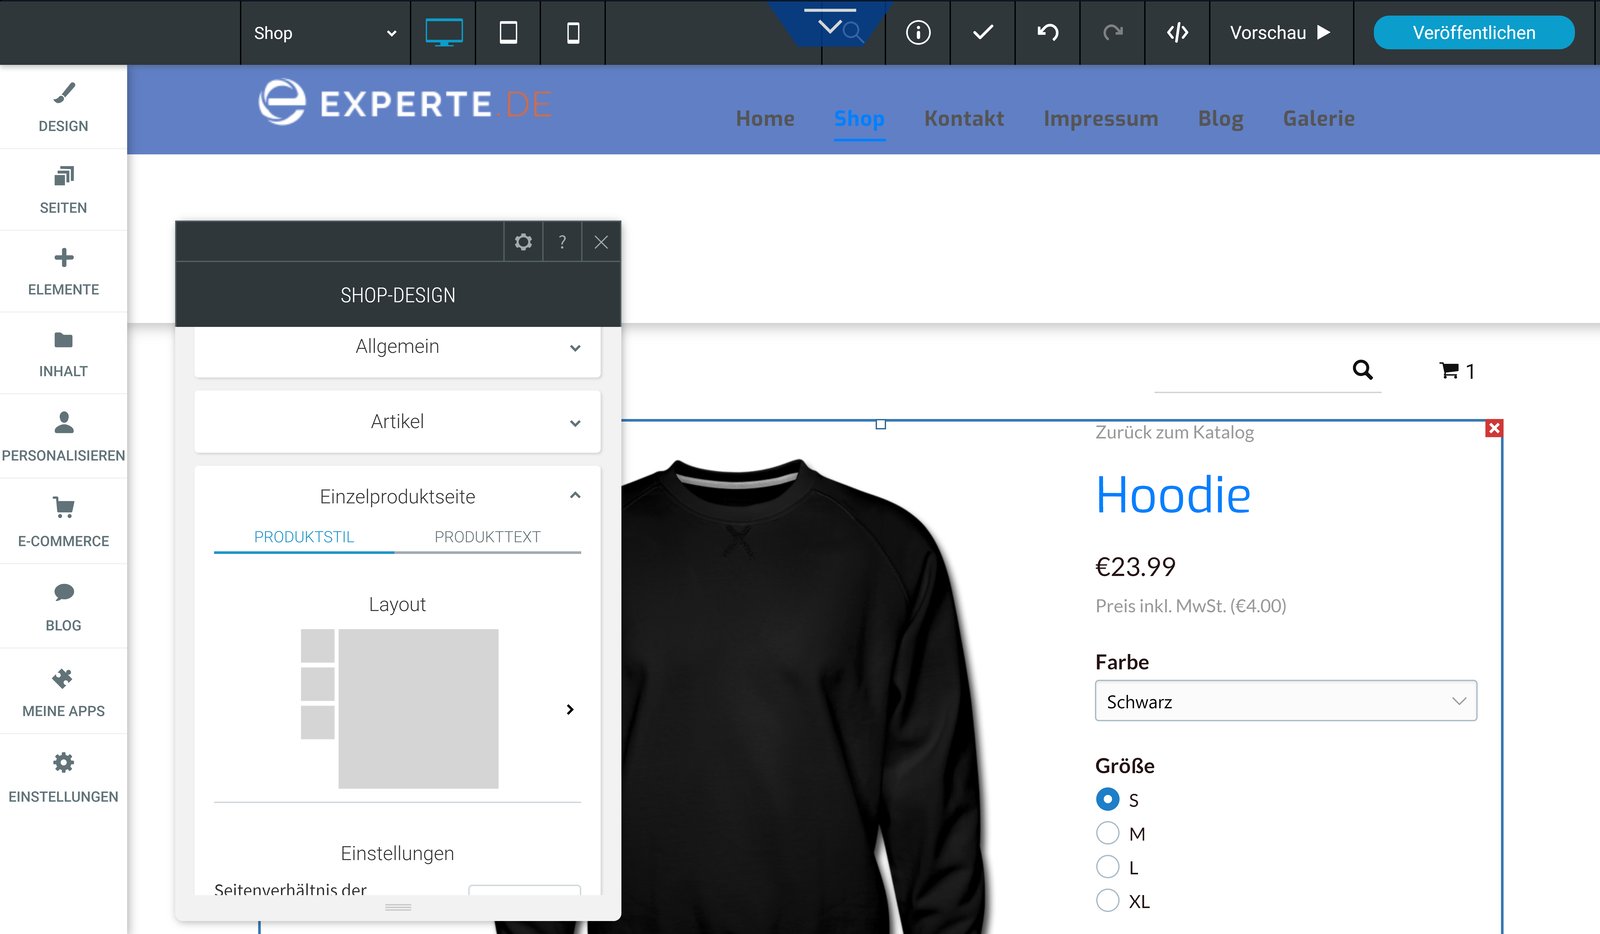The height and width of the screenshot is (934, 1600).
Task: Navigate to the Kontakt menu item
Action: tap(964, 118)
